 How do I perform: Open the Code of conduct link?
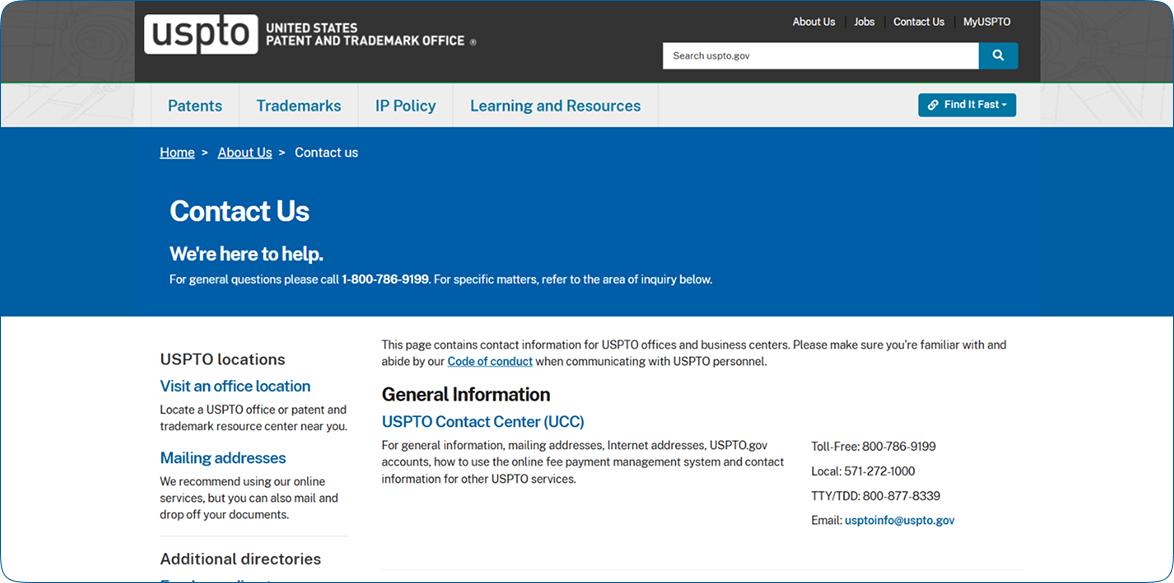click(x=490, y=361)
